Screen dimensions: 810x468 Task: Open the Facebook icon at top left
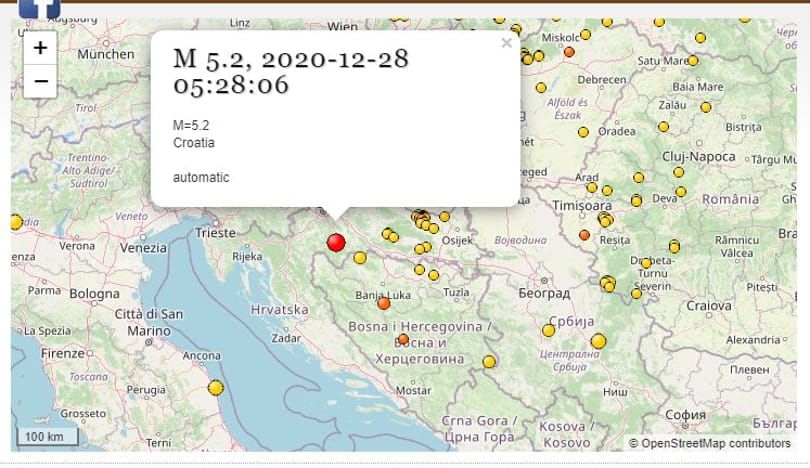pos(39,8)
